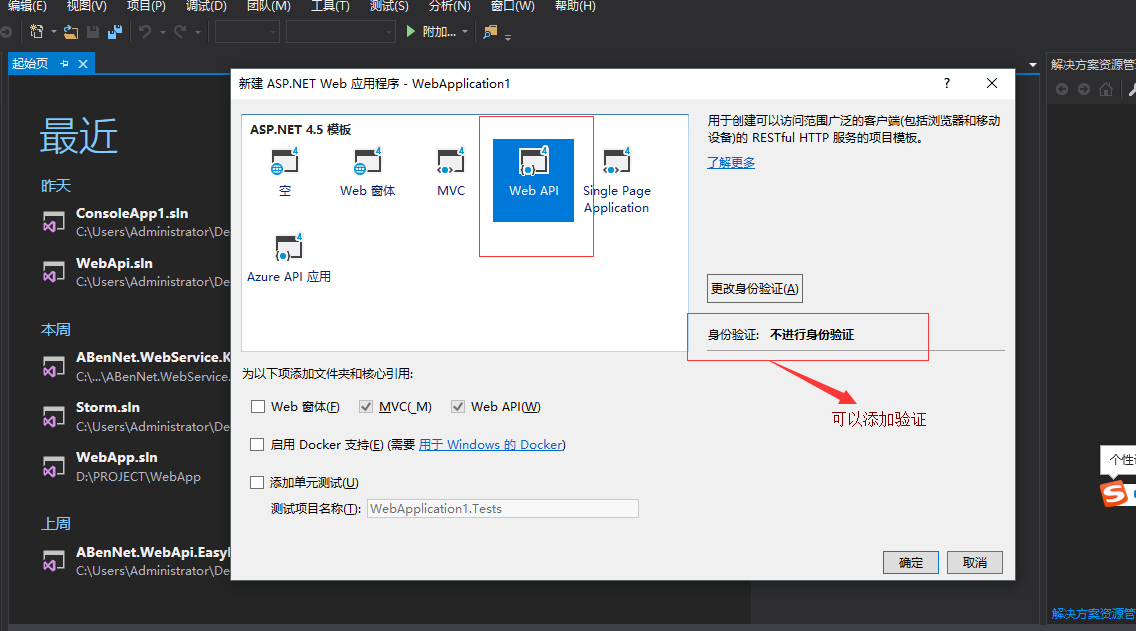Screen dimensions: 1136x631
Task: Open the dropdown arrow beside New Project icon
Action: pyautogui.click(x=54, y=32)
